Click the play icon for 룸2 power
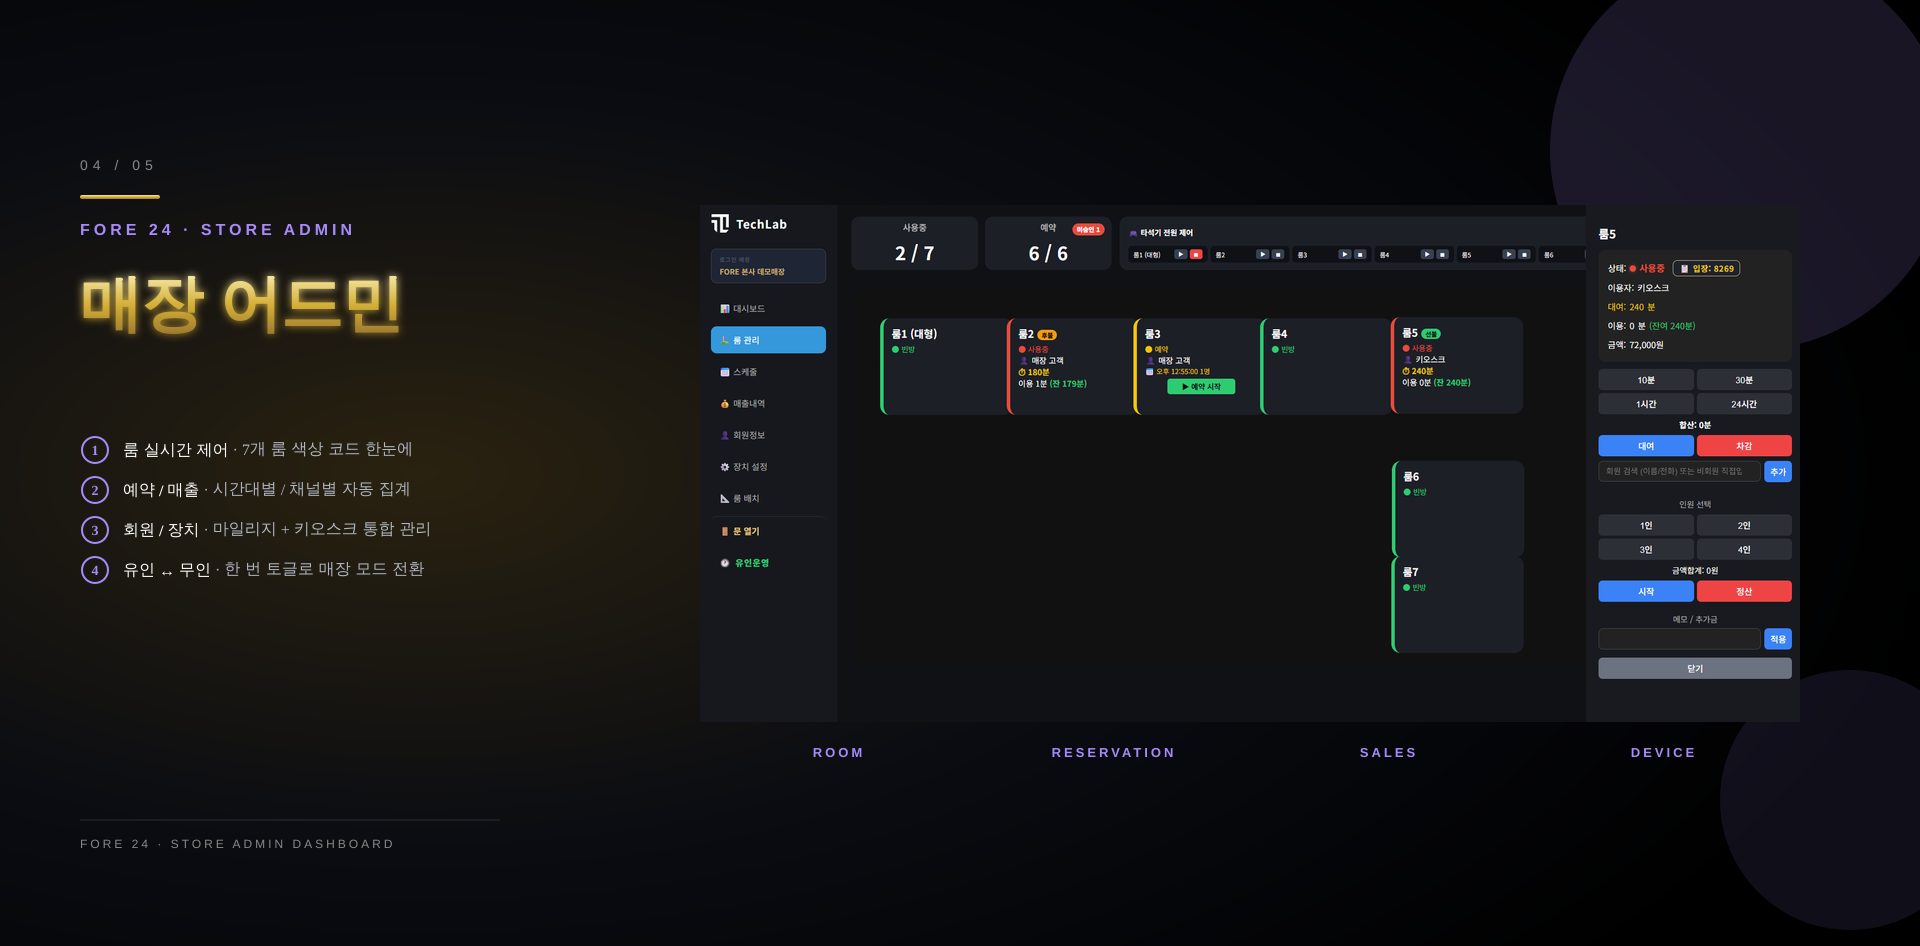Viewport: 1920px width, 946px height. pos(1262,255)
